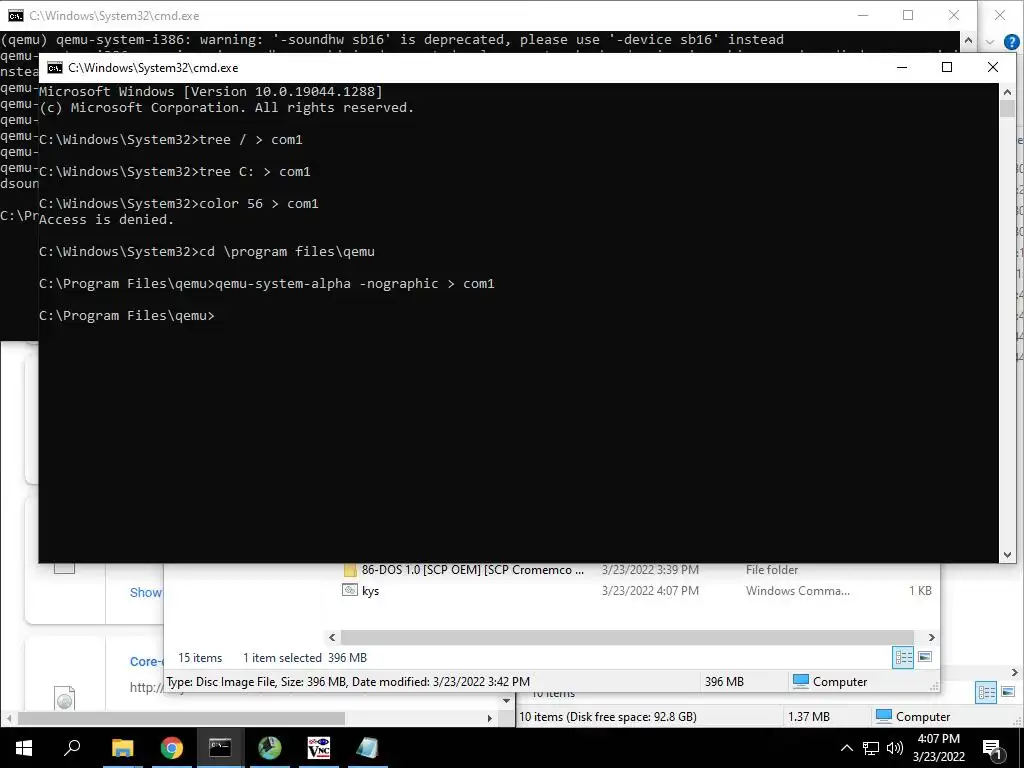Click Computer icon in back Explorer status bar
This screenshot has height=768, width=1024.
click(x=884, y=716)
